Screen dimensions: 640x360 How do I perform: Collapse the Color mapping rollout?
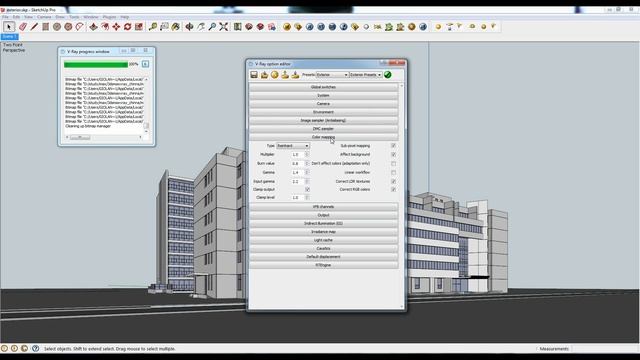coord(323,137)
